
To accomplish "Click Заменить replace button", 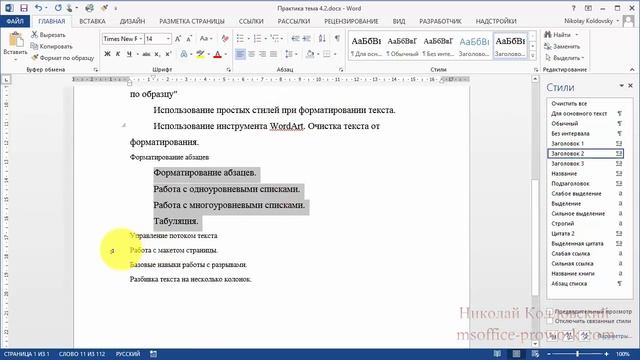I will pyautogui.click(x=562, y=46).
